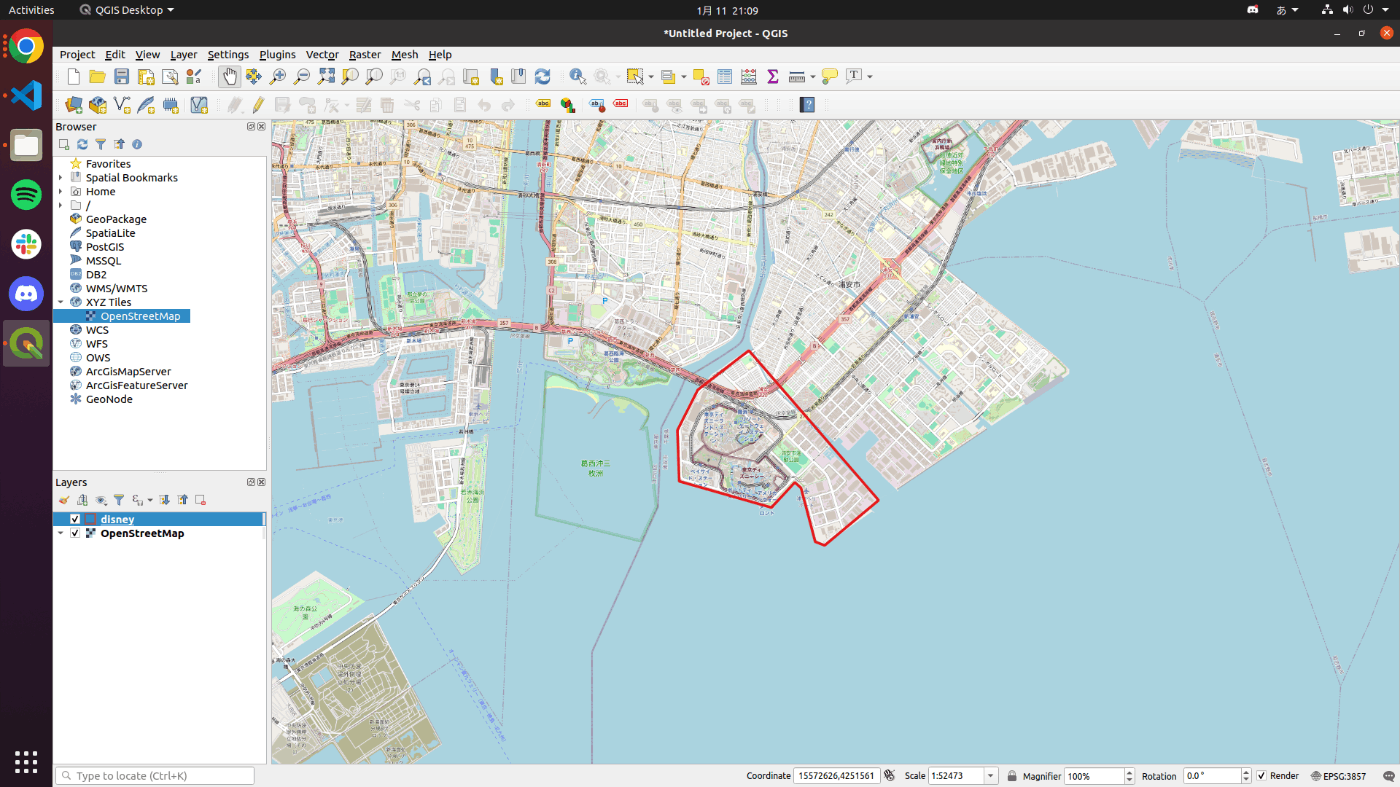This screenshot has height=787, width=1400.
Task: Click the Rotation value field
Action: (x=1211, y=776)
